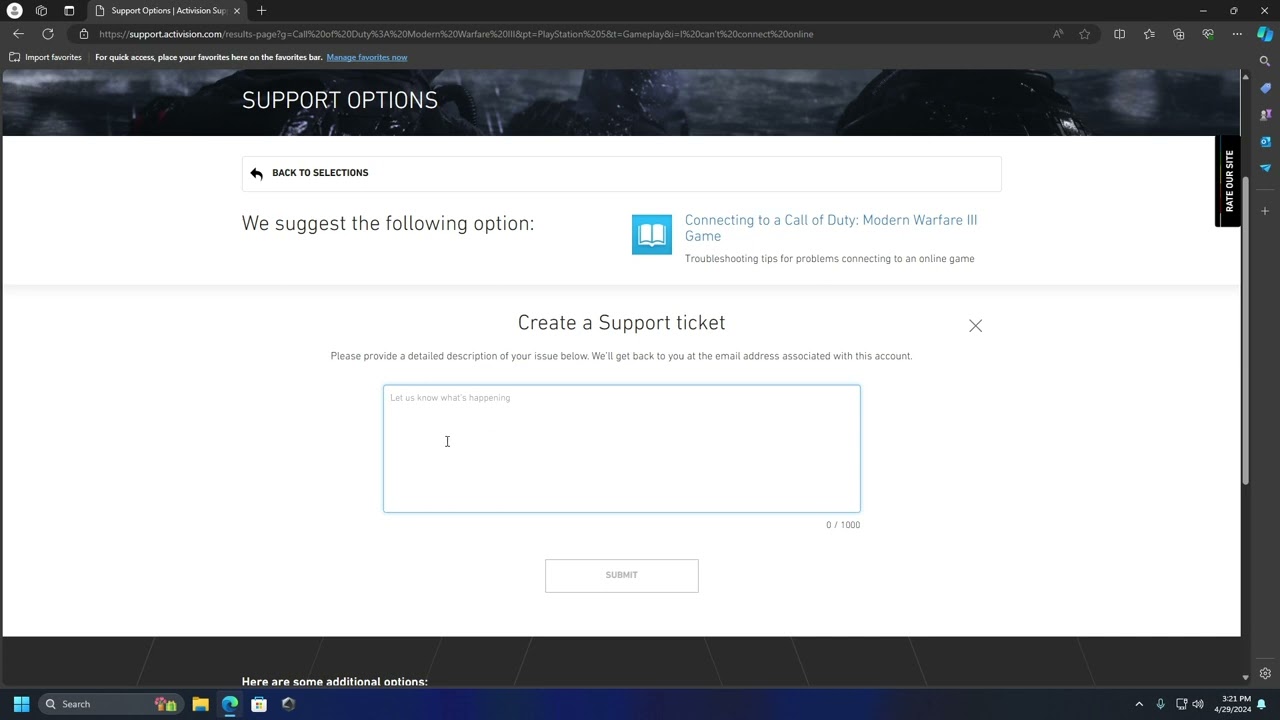Open tab actions menu icon
Viewport: 1280px width, 720px height.
69,10
